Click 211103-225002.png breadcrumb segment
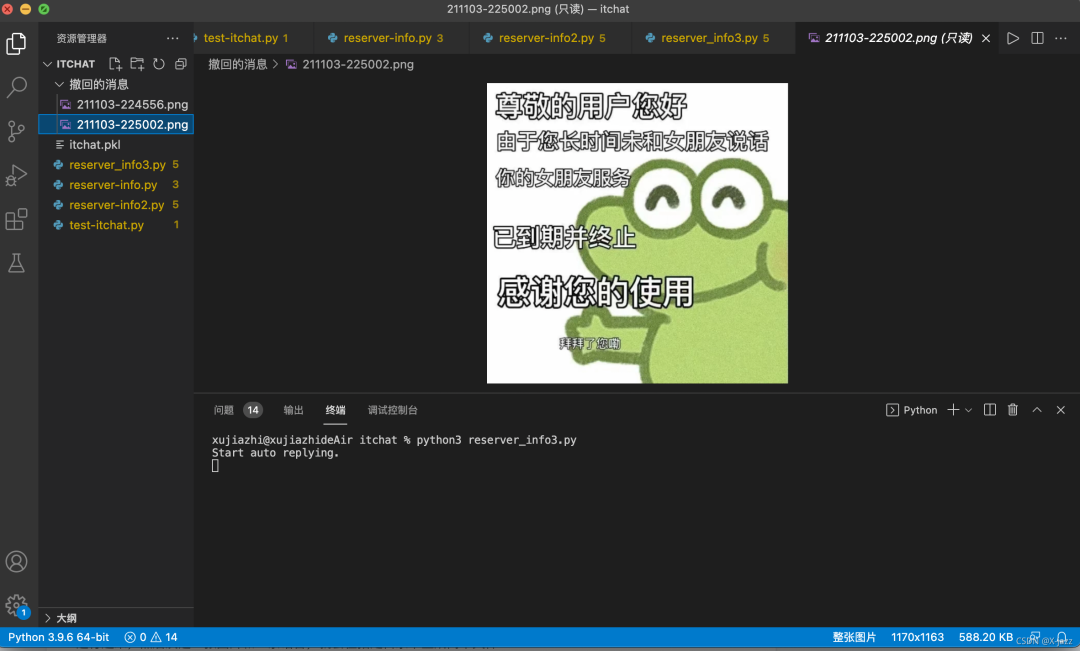 click(357, 64)
